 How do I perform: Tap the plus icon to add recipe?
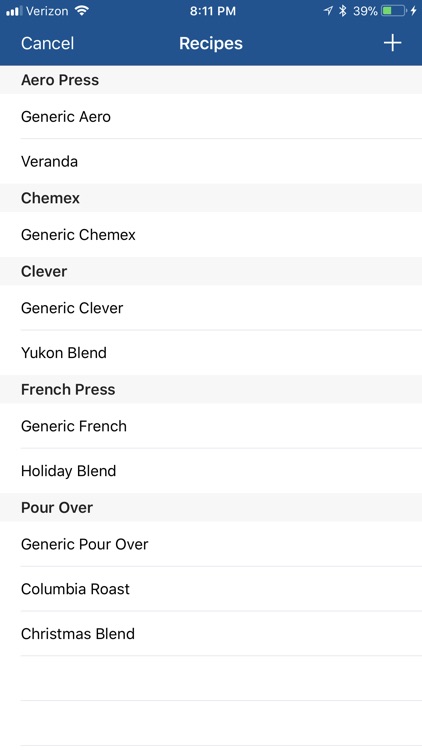392,43
